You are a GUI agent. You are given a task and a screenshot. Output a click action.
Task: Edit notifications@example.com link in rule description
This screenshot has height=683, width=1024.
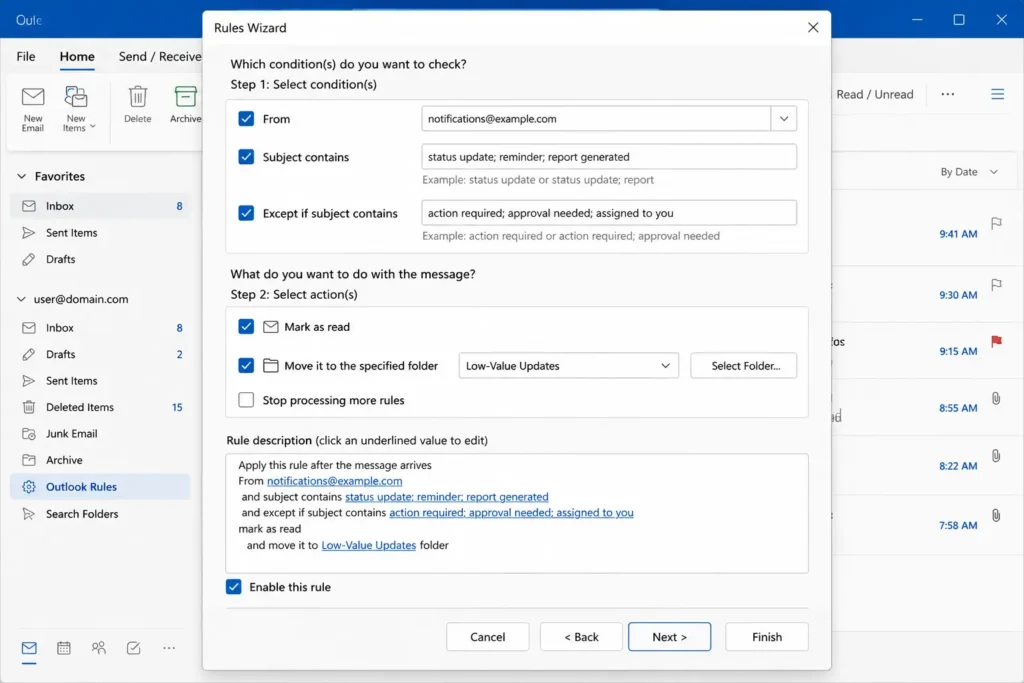point(334,481)
